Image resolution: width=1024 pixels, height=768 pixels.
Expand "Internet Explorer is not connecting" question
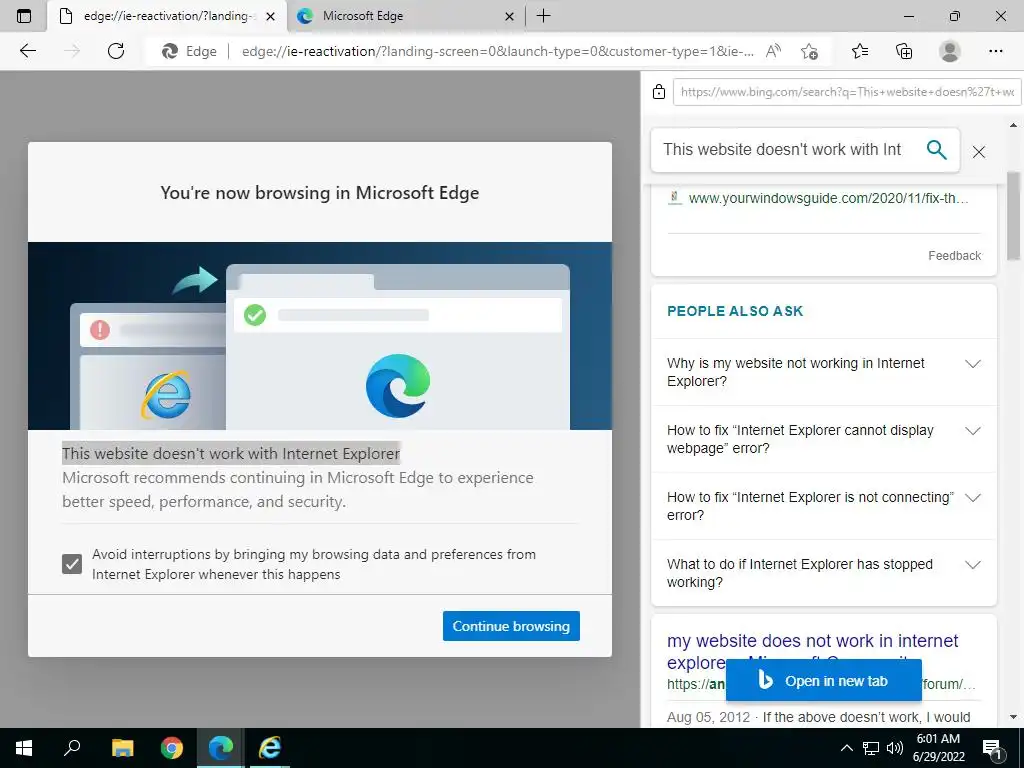[x=824, y=506]
